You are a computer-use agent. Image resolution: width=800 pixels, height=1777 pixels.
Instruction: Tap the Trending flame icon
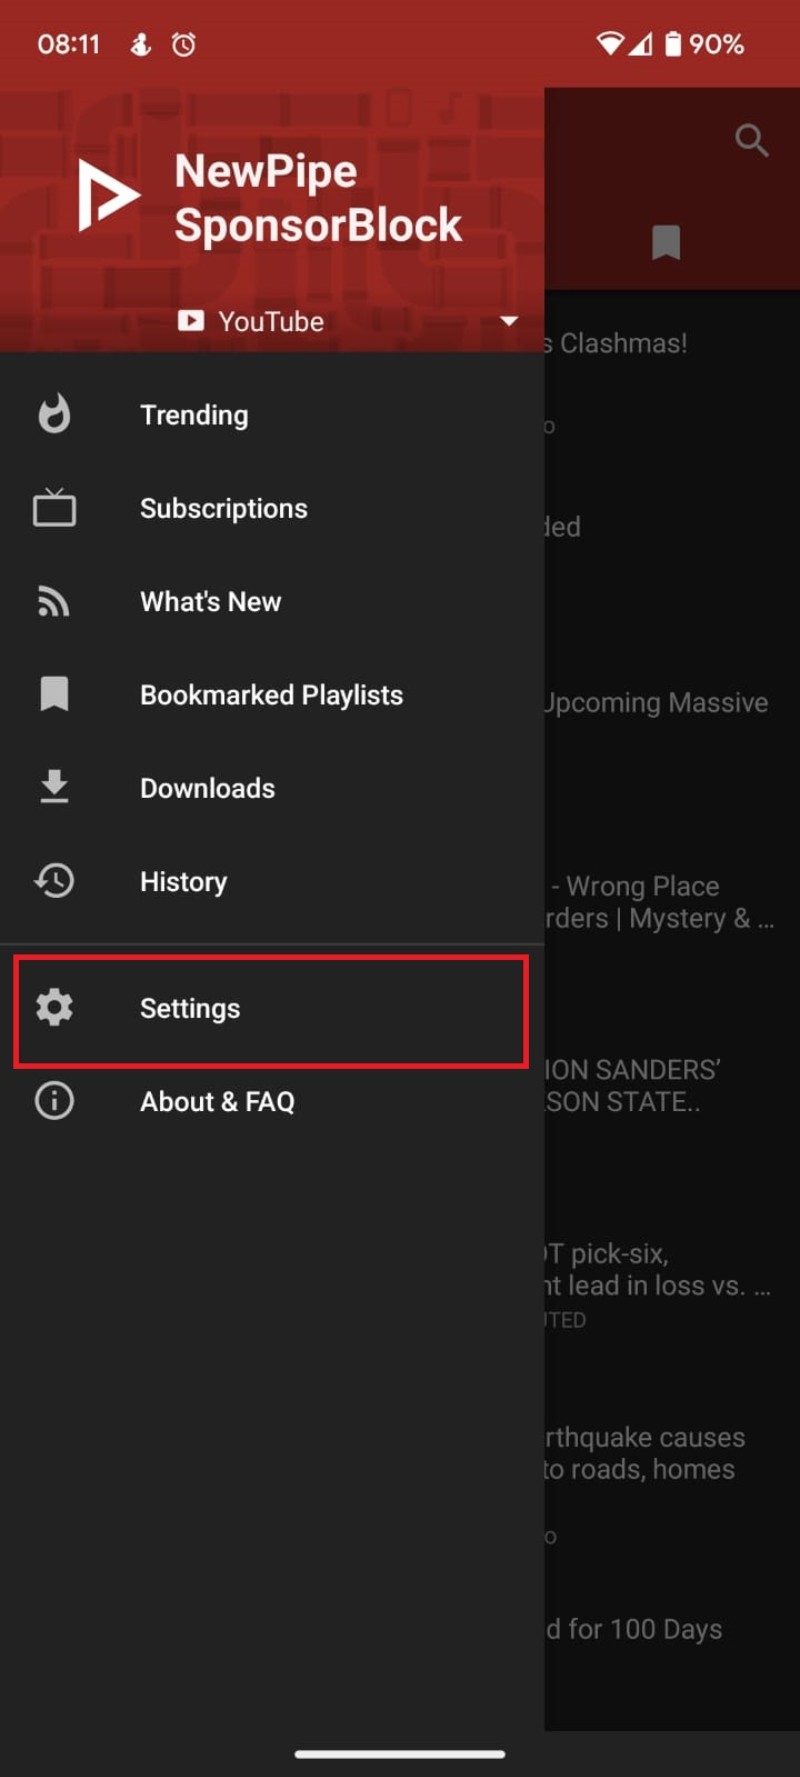point(54,414)
